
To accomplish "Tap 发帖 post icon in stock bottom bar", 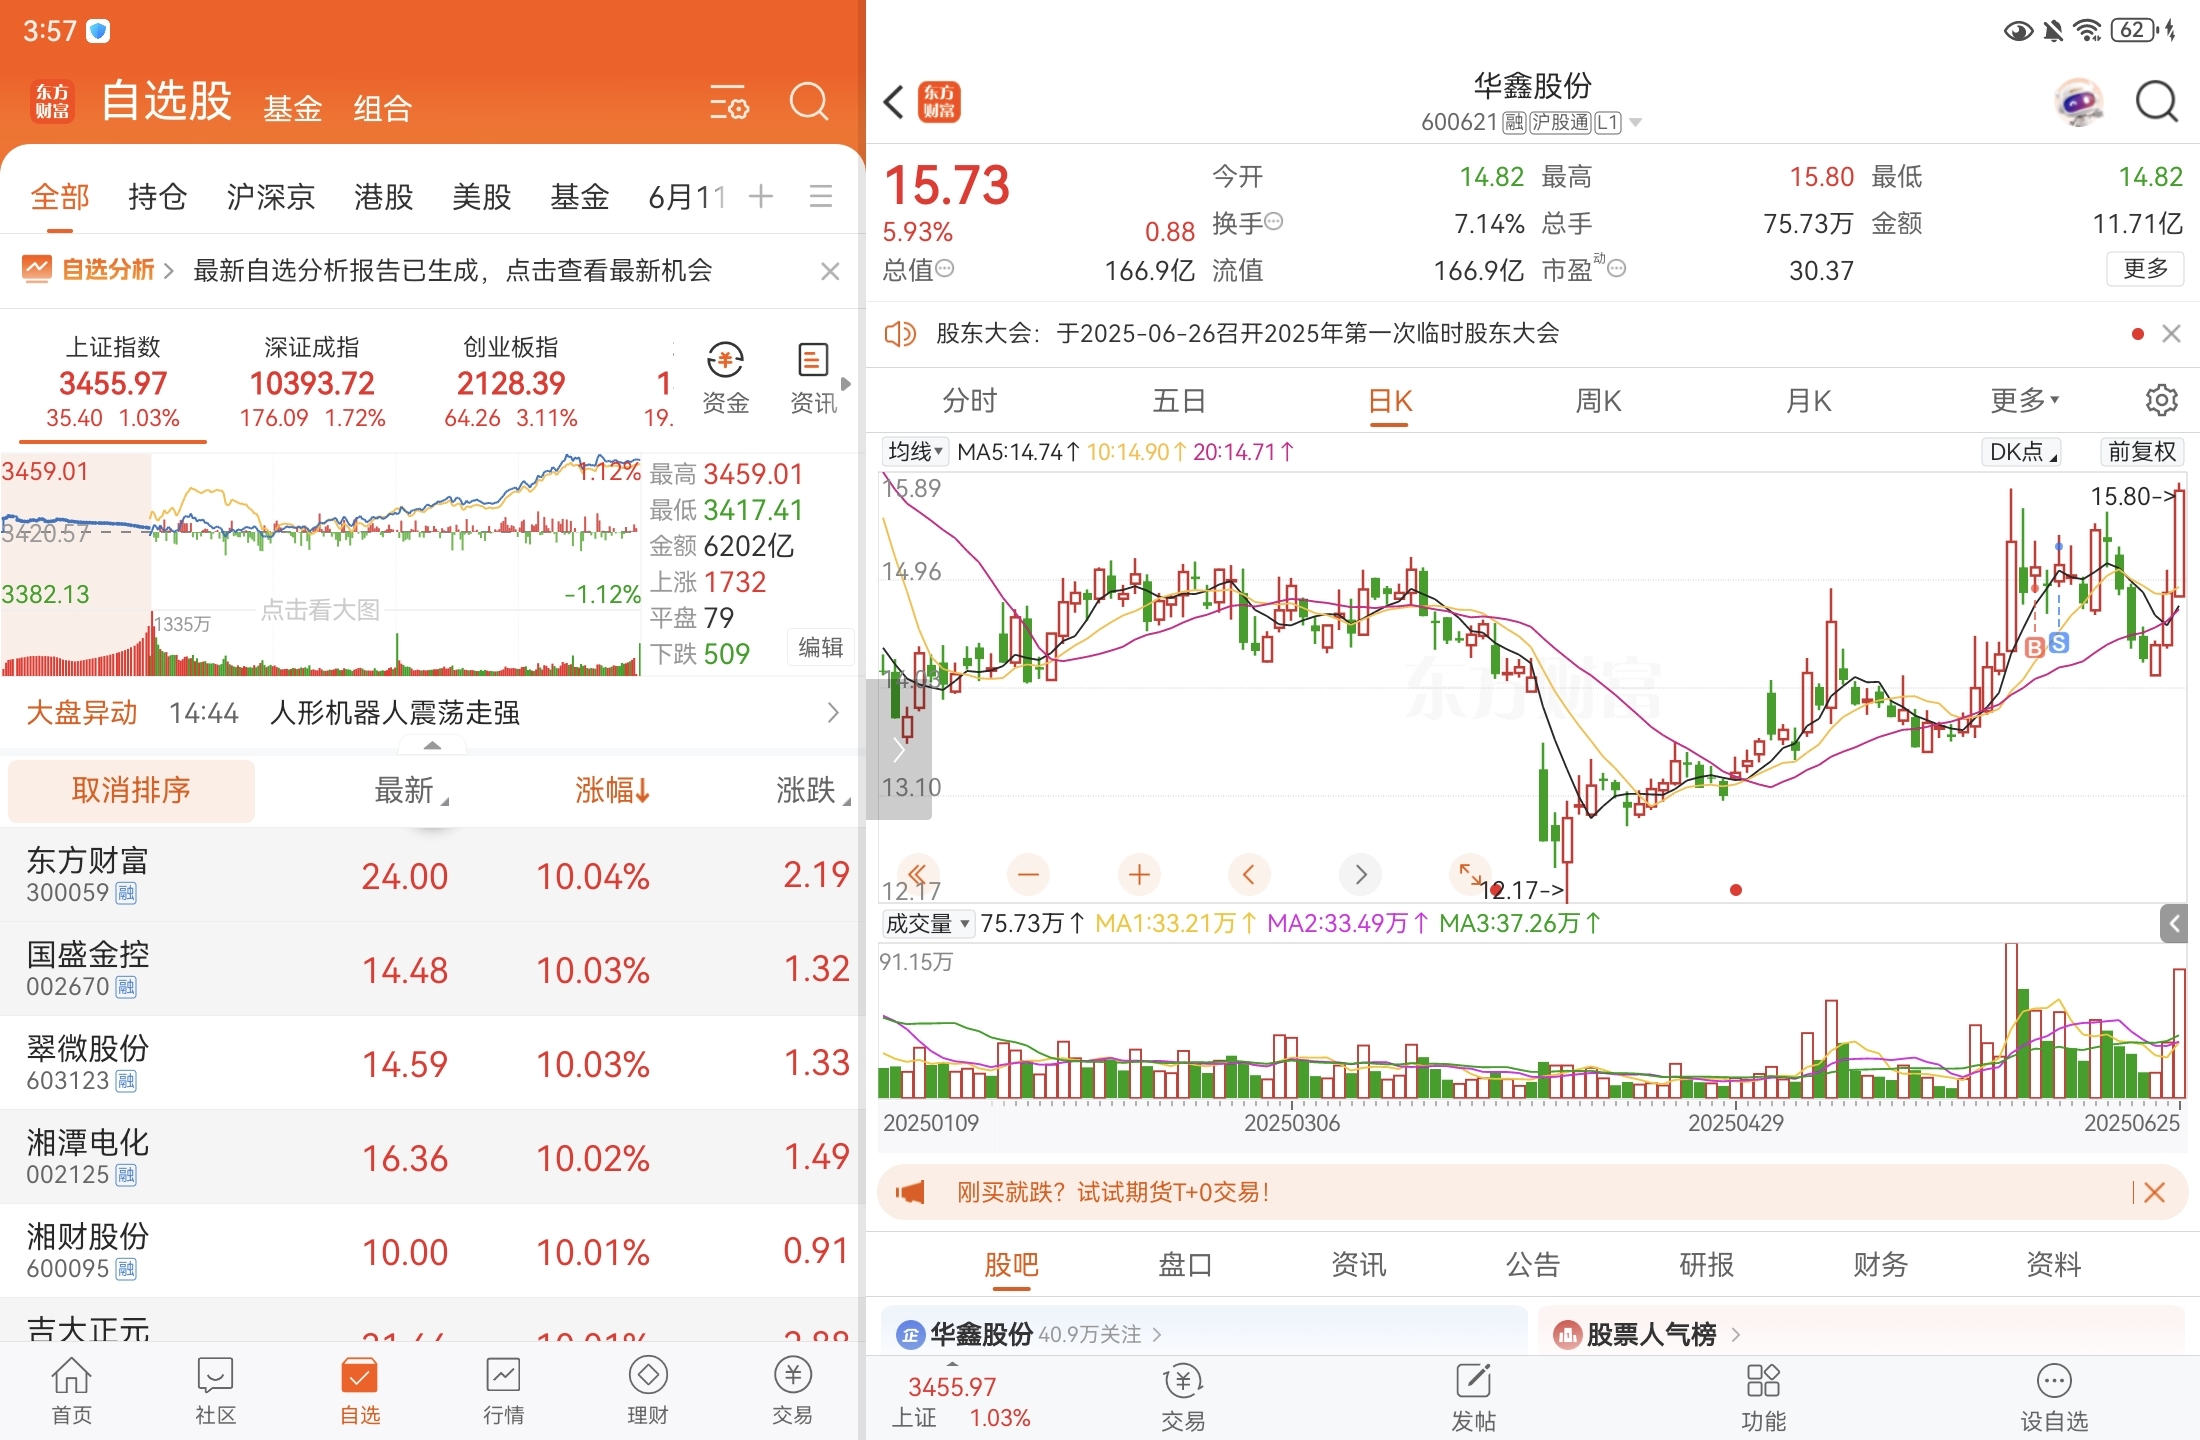I will point(1473,1396).
